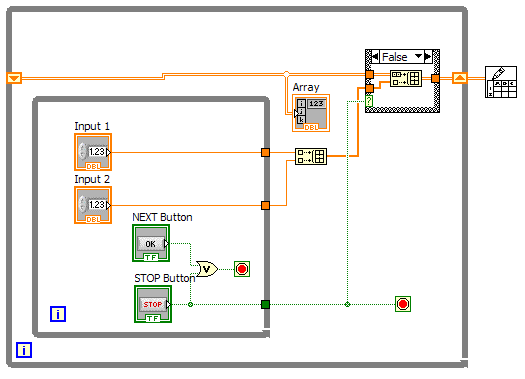
Task: Select the inner loop iteration terminal
Action: coord(58,314)
